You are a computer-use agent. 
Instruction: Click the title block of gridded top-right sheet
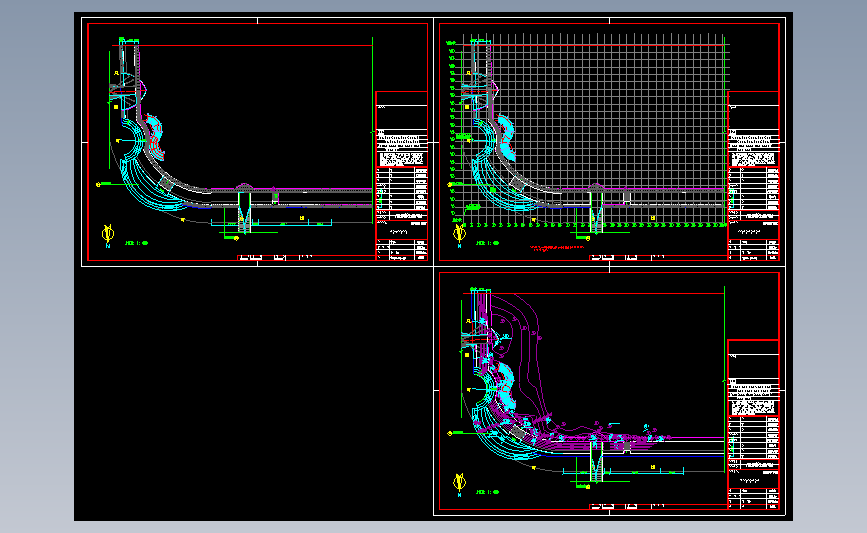tap(753, 175)
